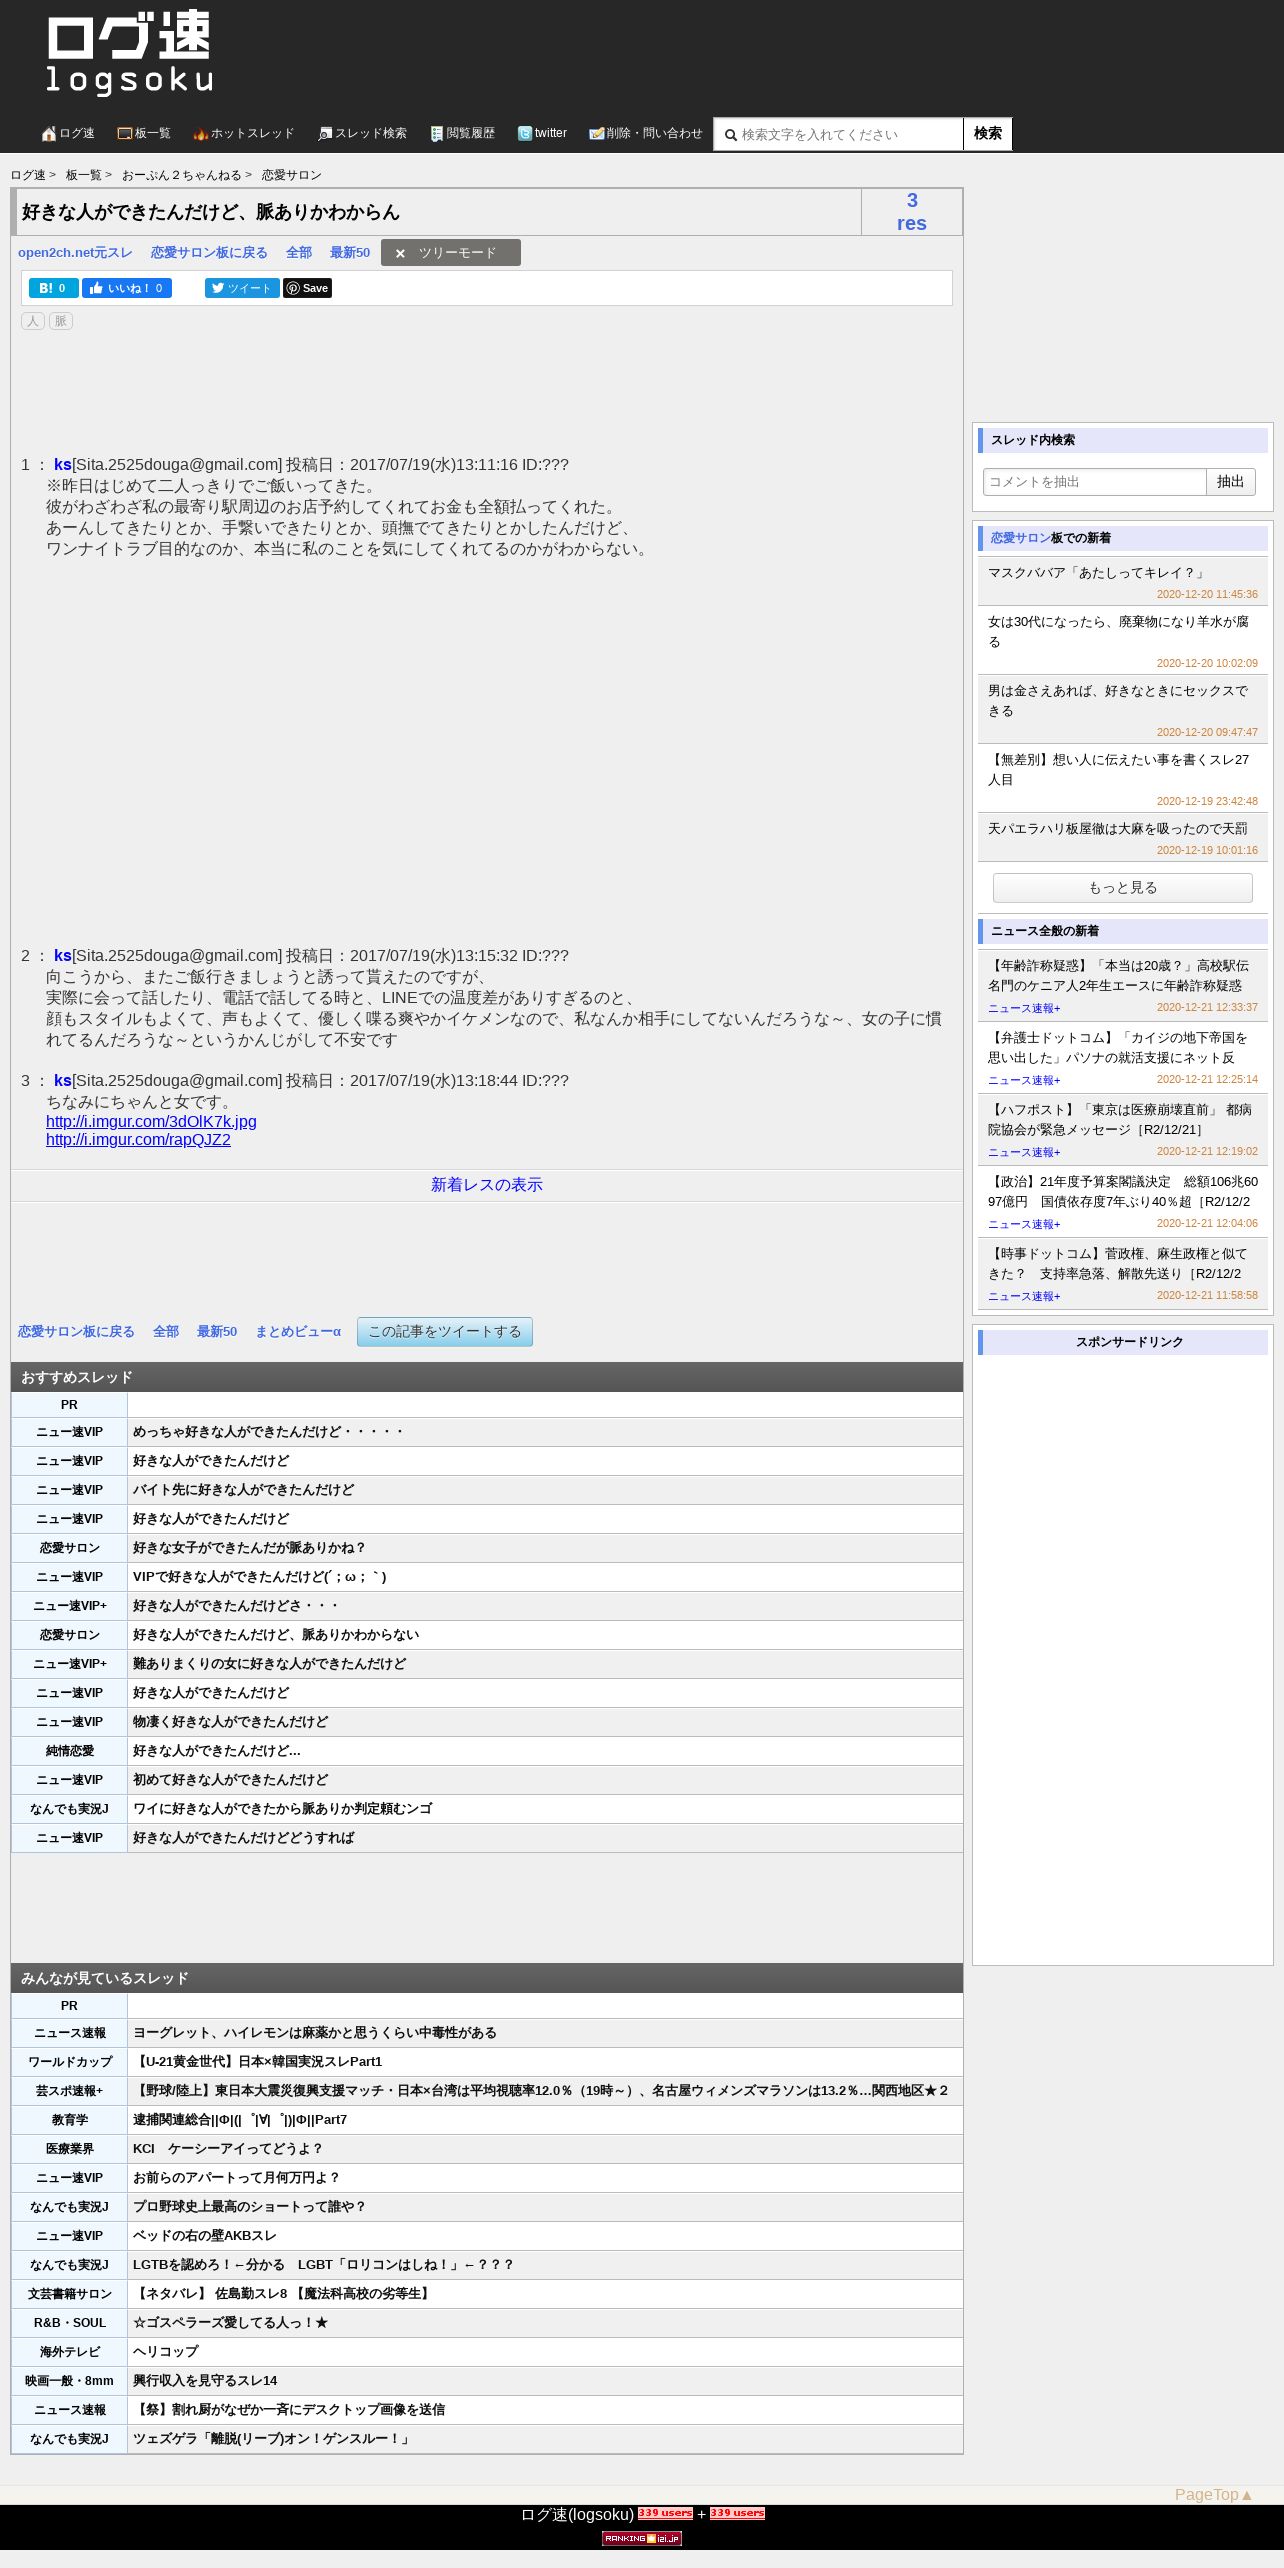Open 女は30代になったら thread in sidebar
The image size is (1284, 2568).
point(1118,632)
